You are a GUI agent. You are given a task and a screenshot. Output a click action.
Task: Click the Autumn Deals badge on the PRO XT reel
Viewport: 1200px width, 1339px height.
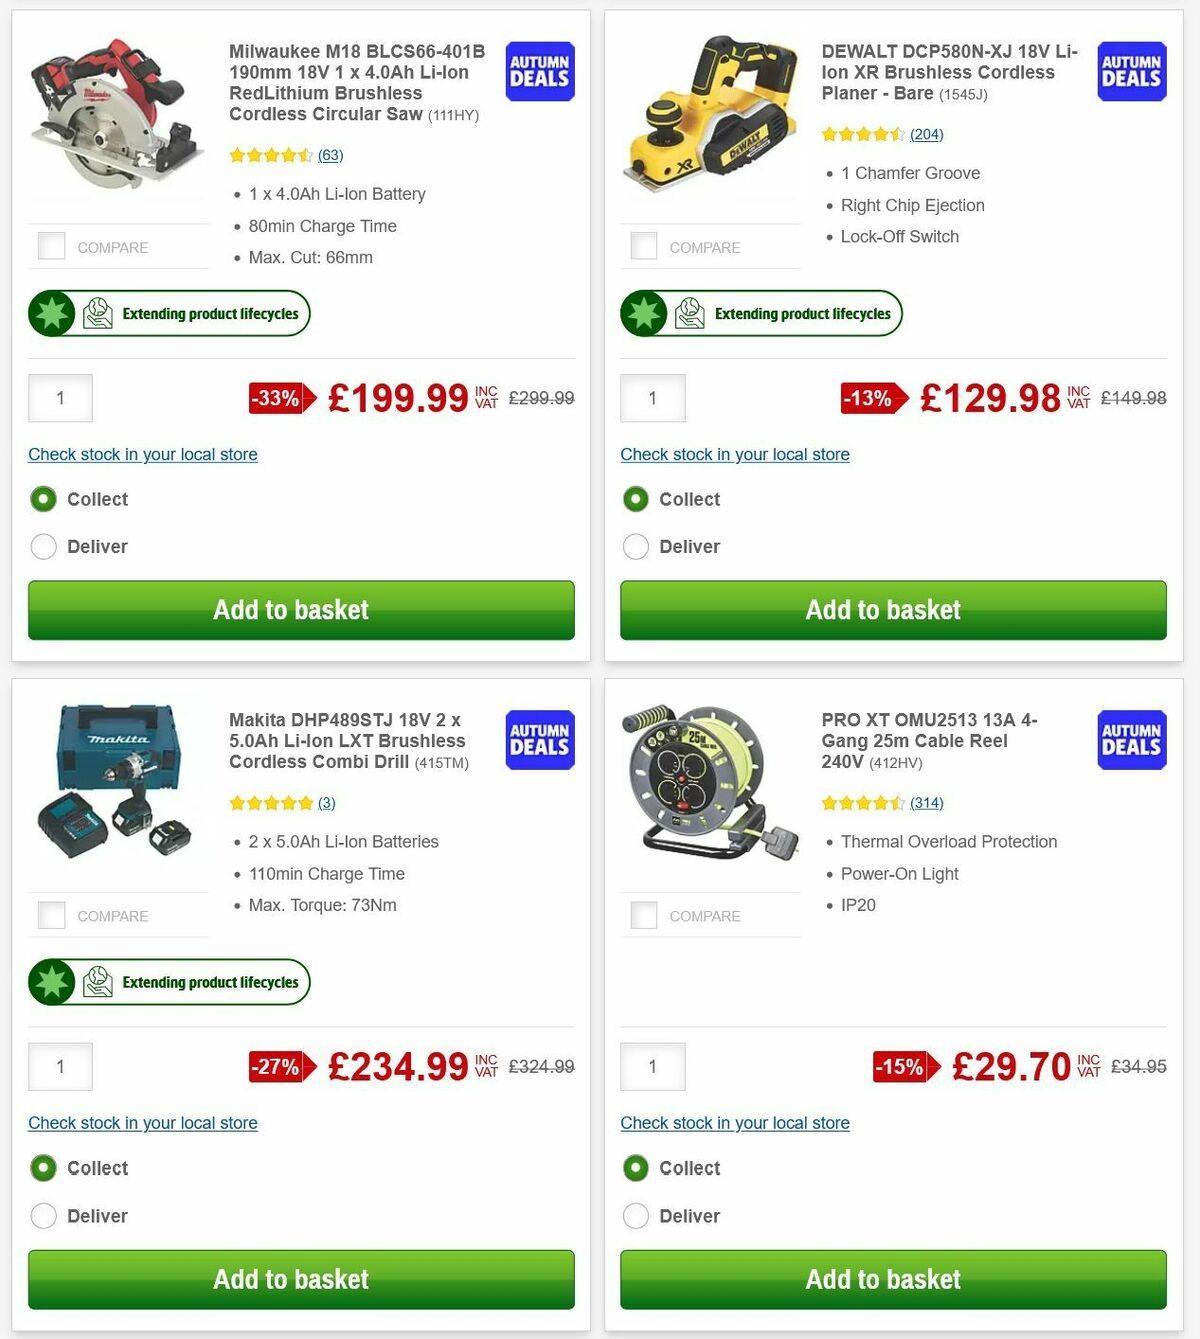(x=1131, y=740)
